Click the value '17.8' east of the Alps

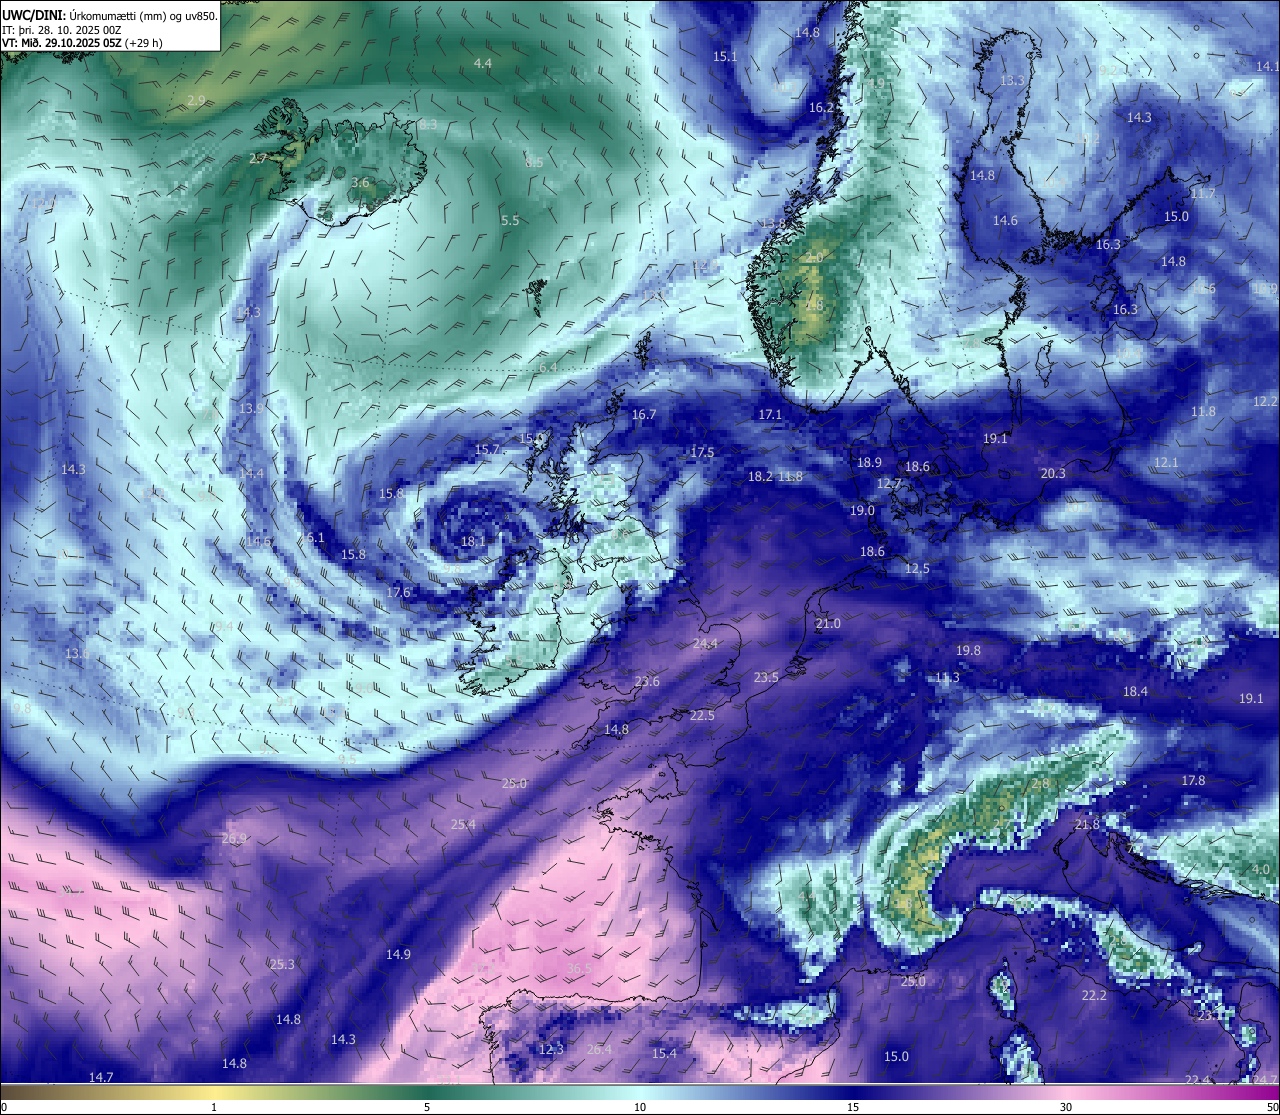pos(1193,780)
